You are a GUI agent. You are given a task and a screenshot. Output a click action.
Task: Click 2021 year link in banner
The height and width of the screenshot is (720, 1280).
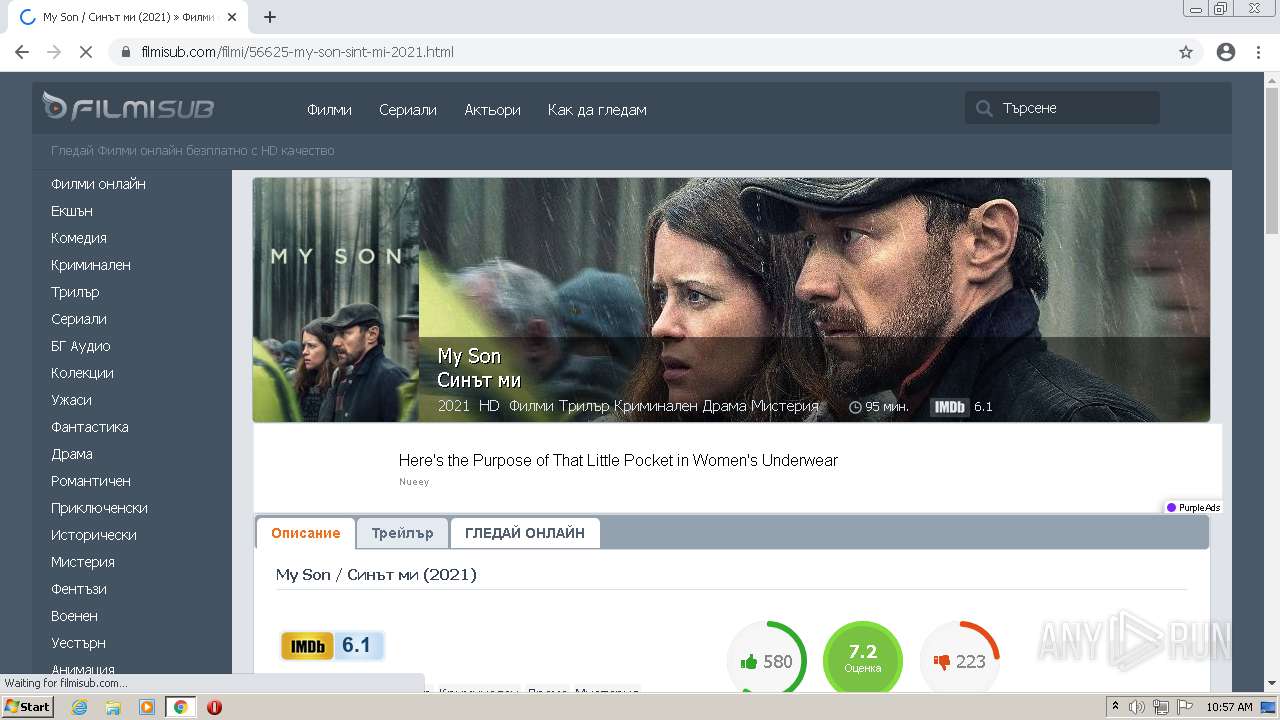453,406
